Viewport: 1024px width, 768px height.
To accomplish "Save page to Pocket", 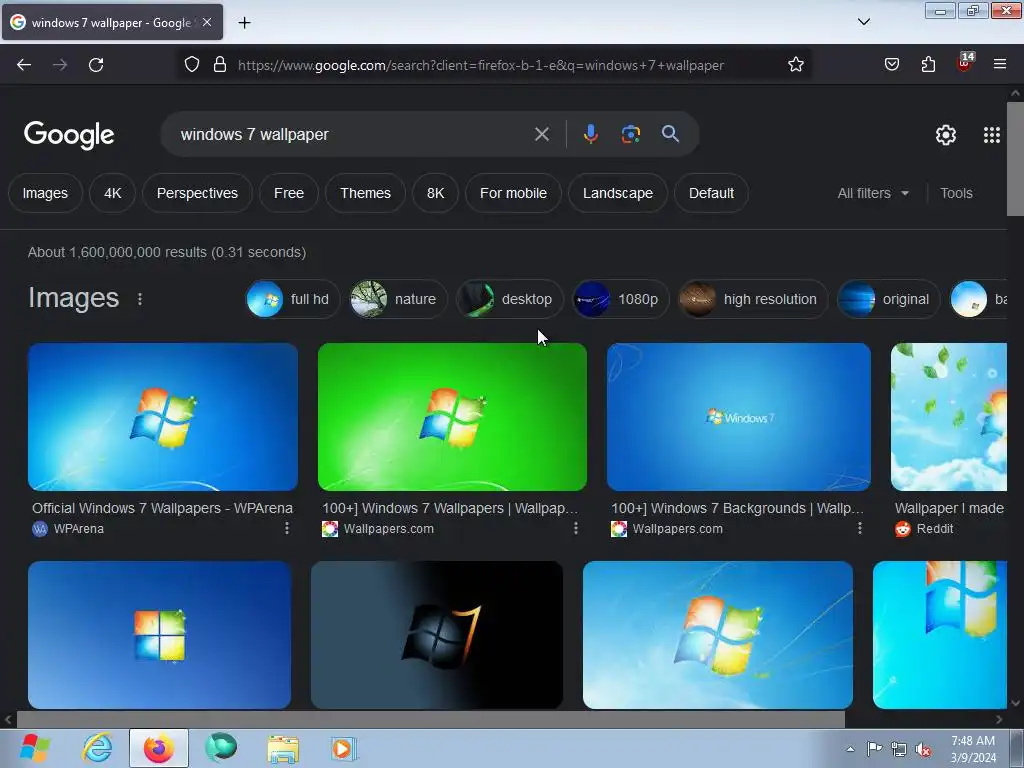I will pyautogui.click(x=892, y=65).
